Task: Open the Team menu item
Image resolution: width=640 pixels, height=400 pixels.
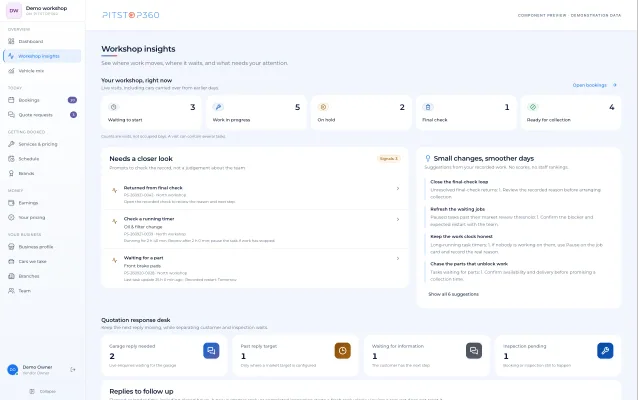Action: [42, 291]
